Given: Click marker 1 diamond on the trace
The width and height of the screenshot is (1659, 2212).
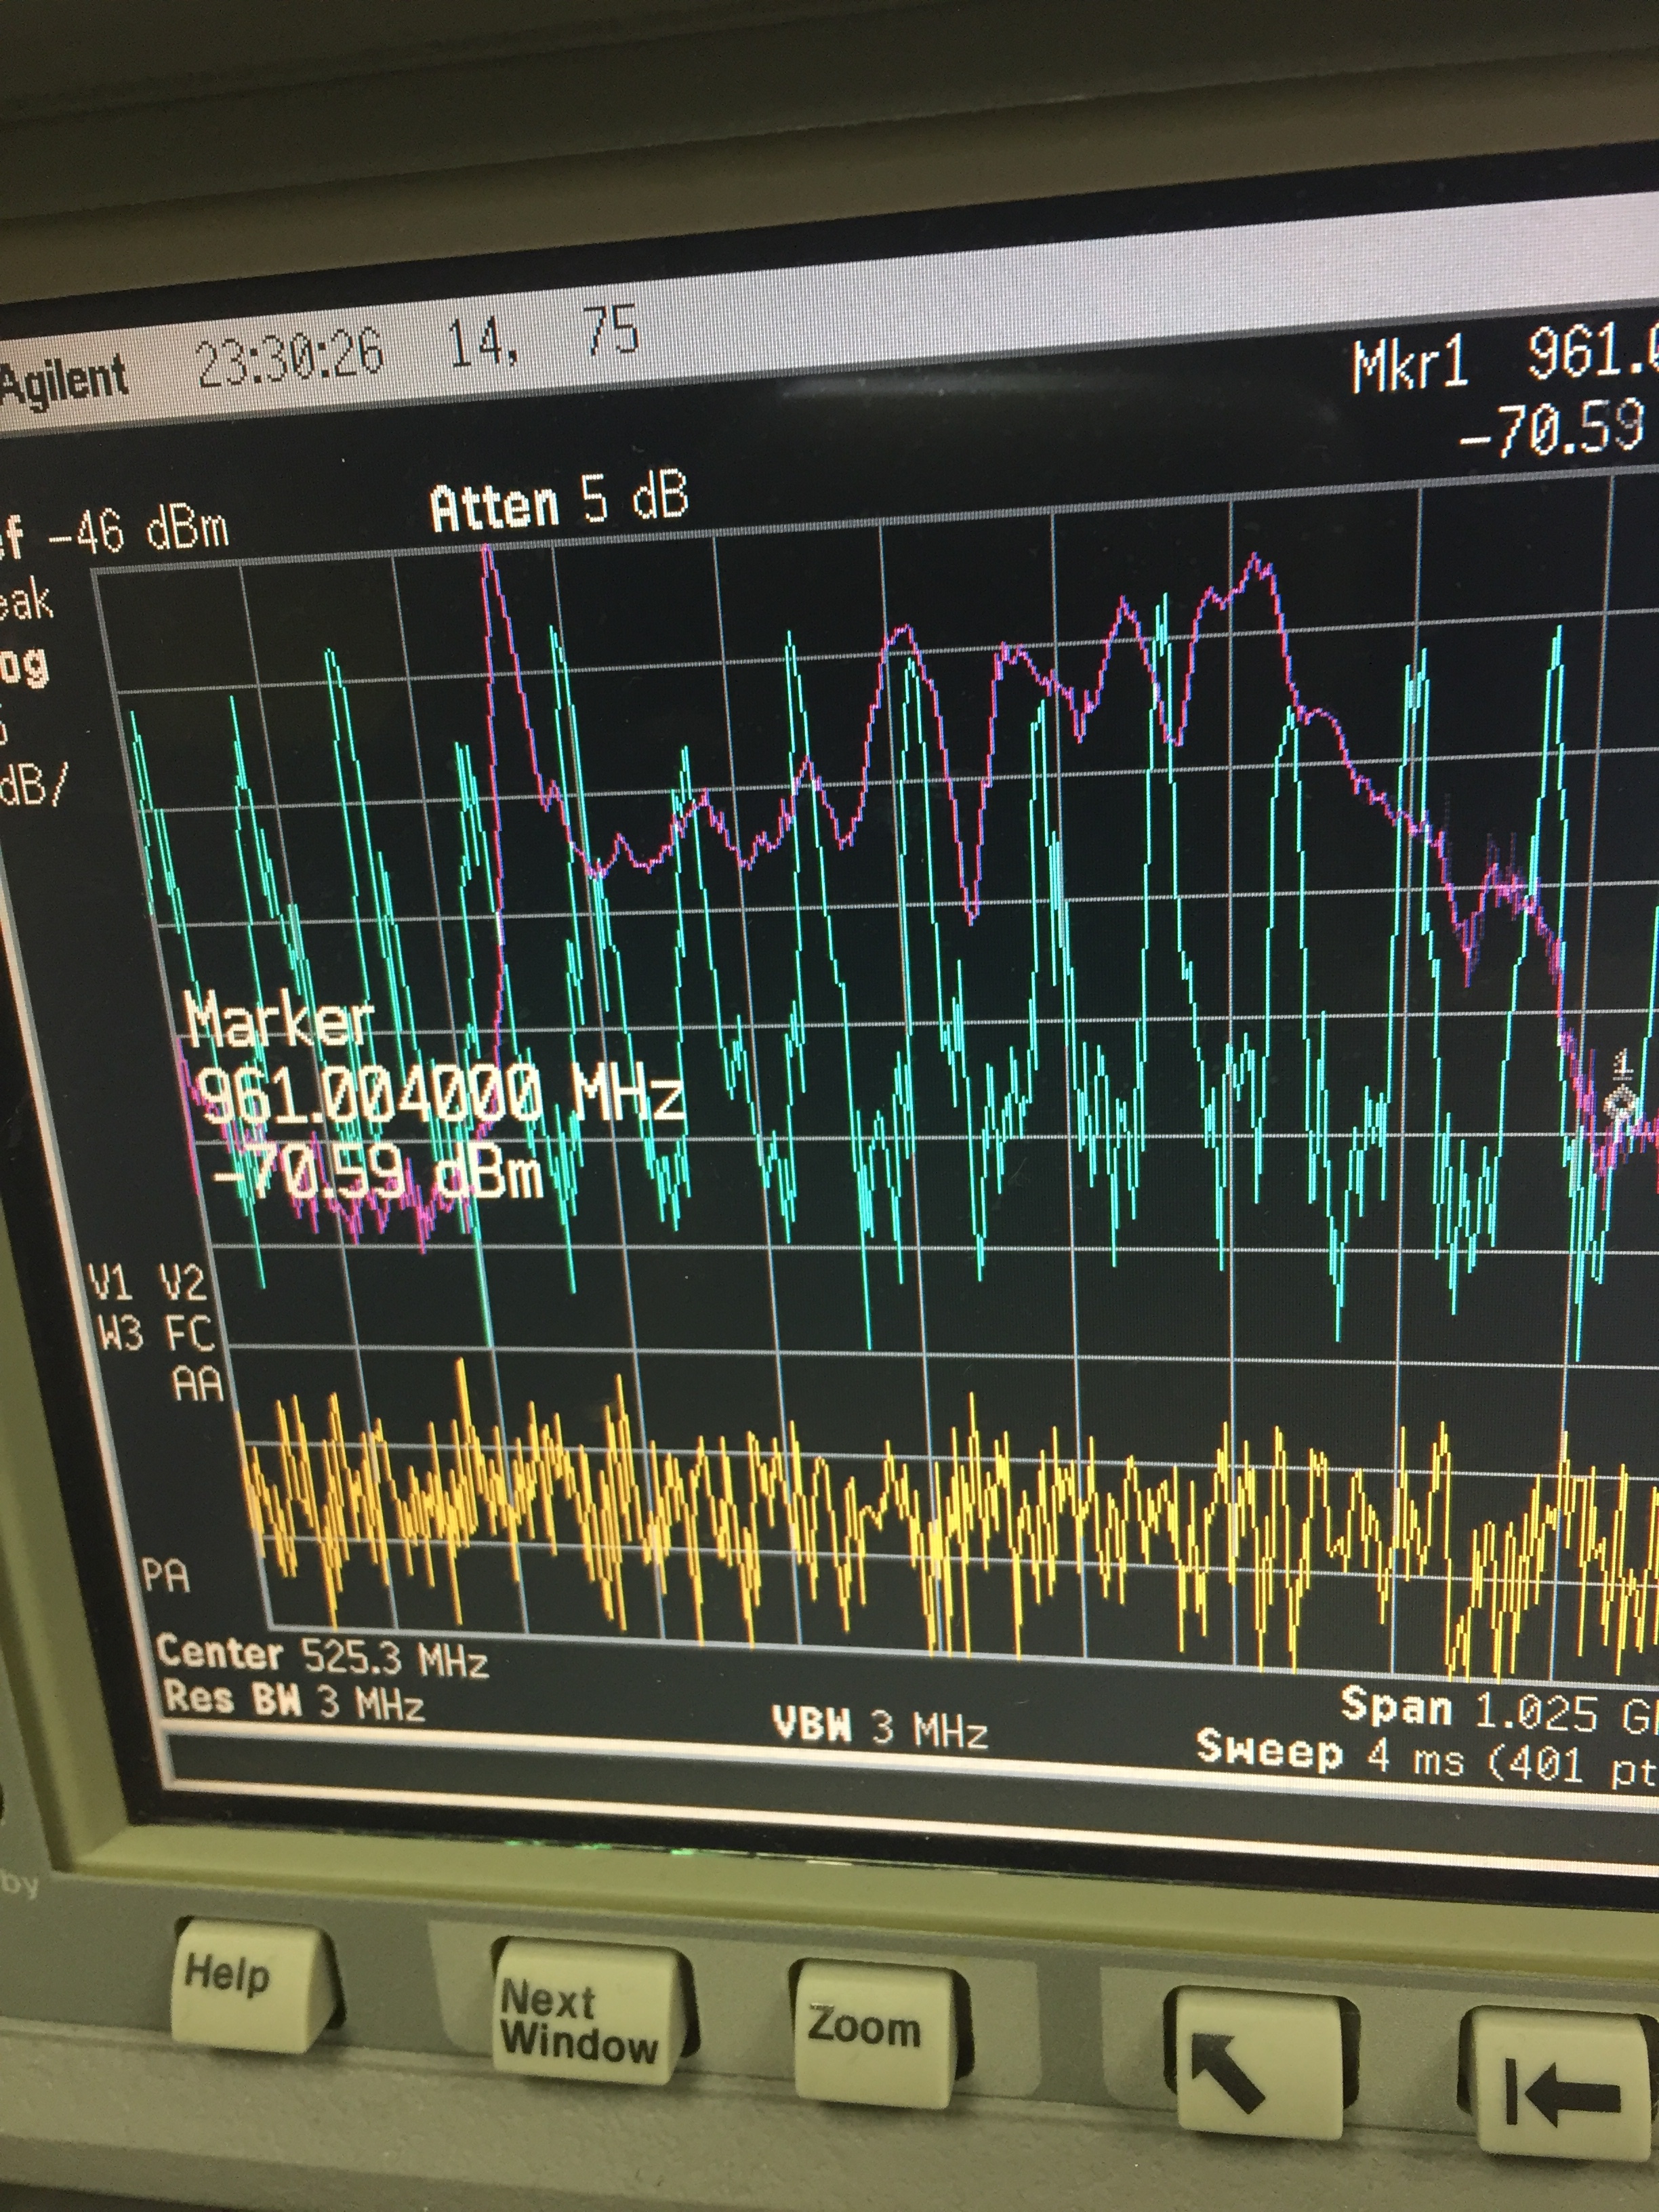Looking at the screenshot, I should [x=1621, y=1104].
